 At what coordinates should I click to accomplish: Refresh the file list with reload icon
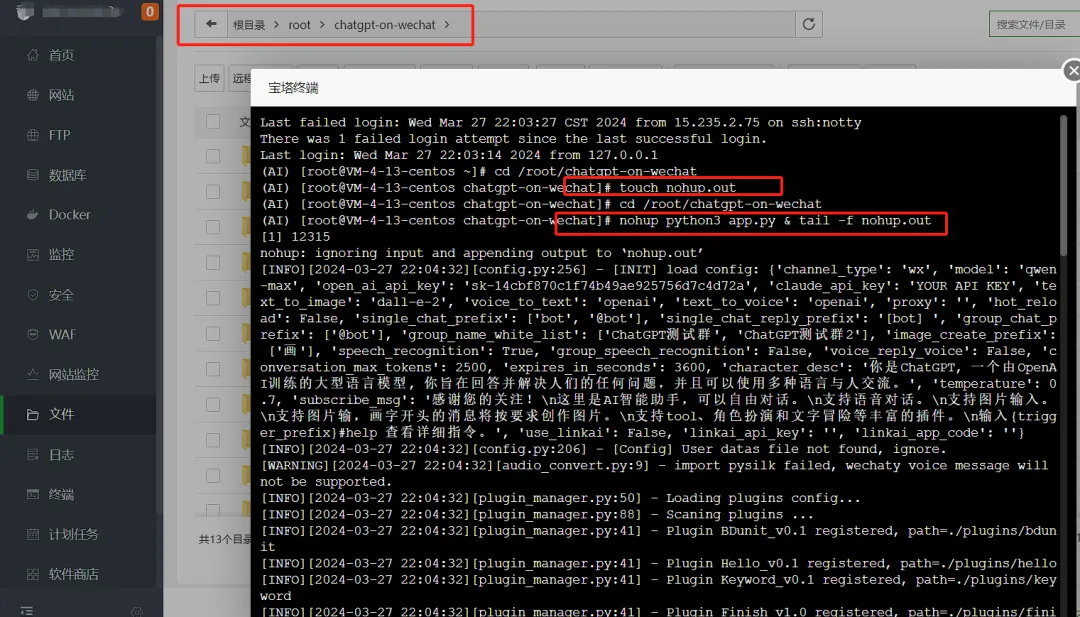(x=809, y=24)
